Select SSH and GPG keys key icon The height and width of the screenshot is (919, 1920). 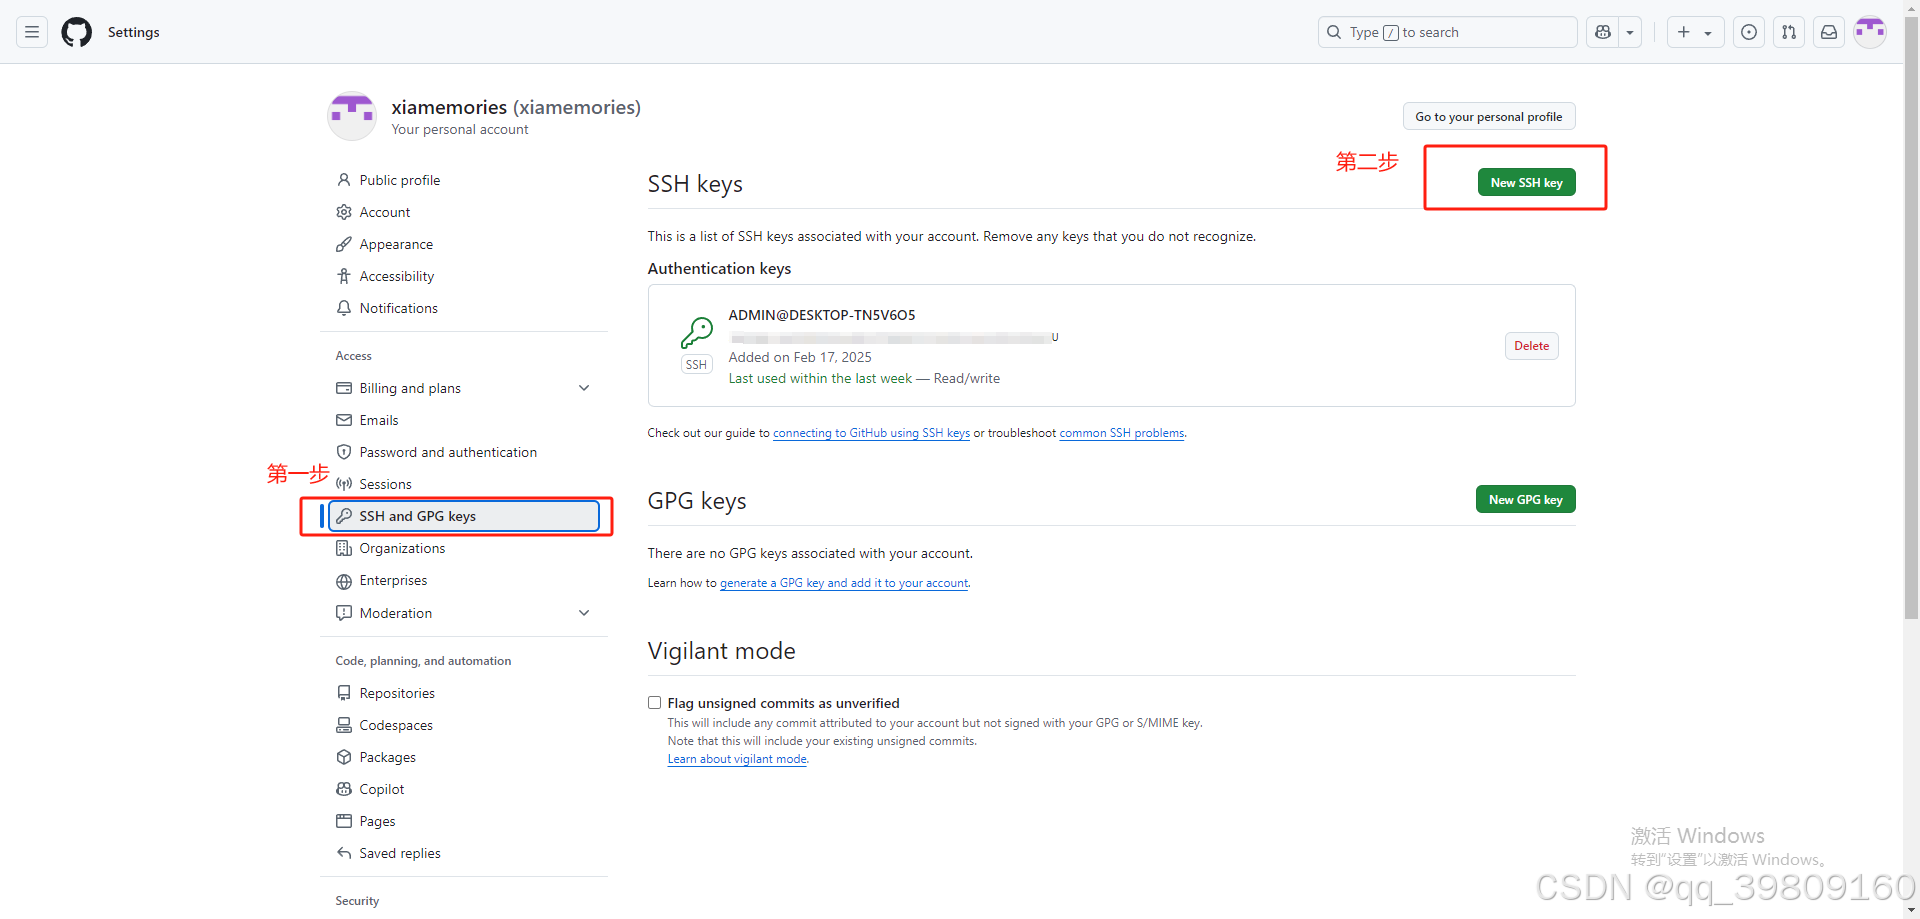pyautogui.click(x=344, y=516)
